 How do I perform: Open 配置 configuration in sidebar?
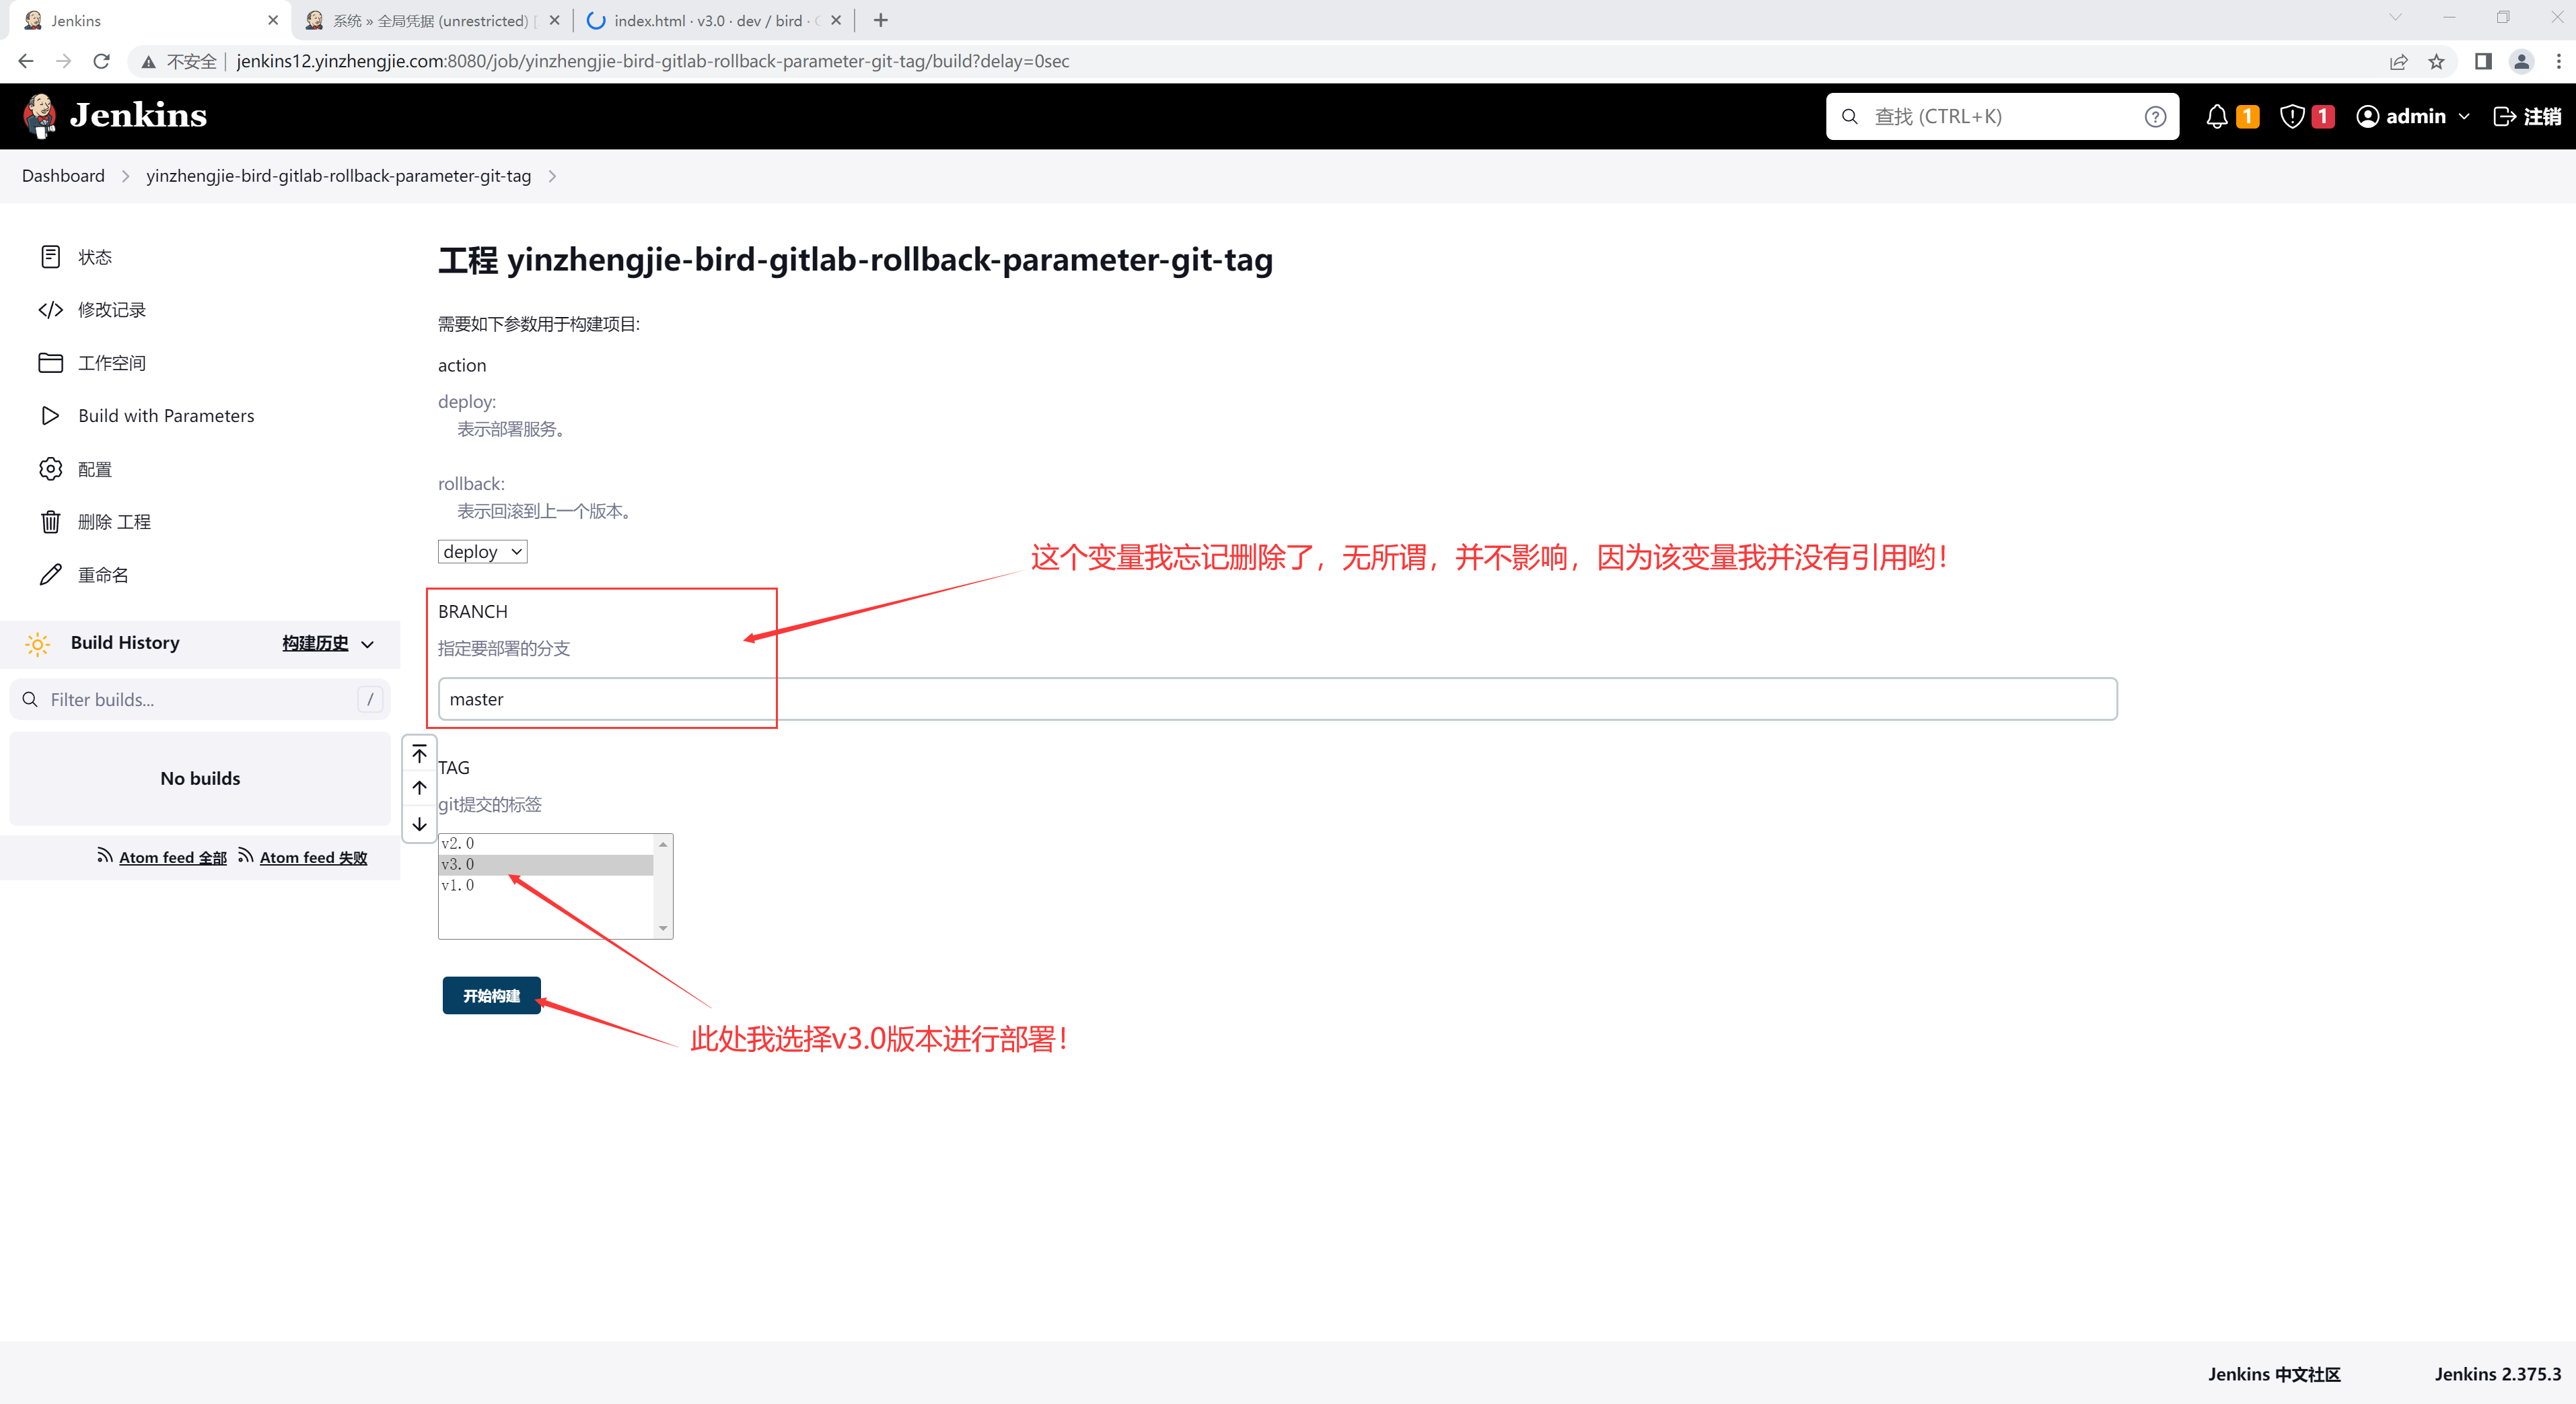[95, 469]
